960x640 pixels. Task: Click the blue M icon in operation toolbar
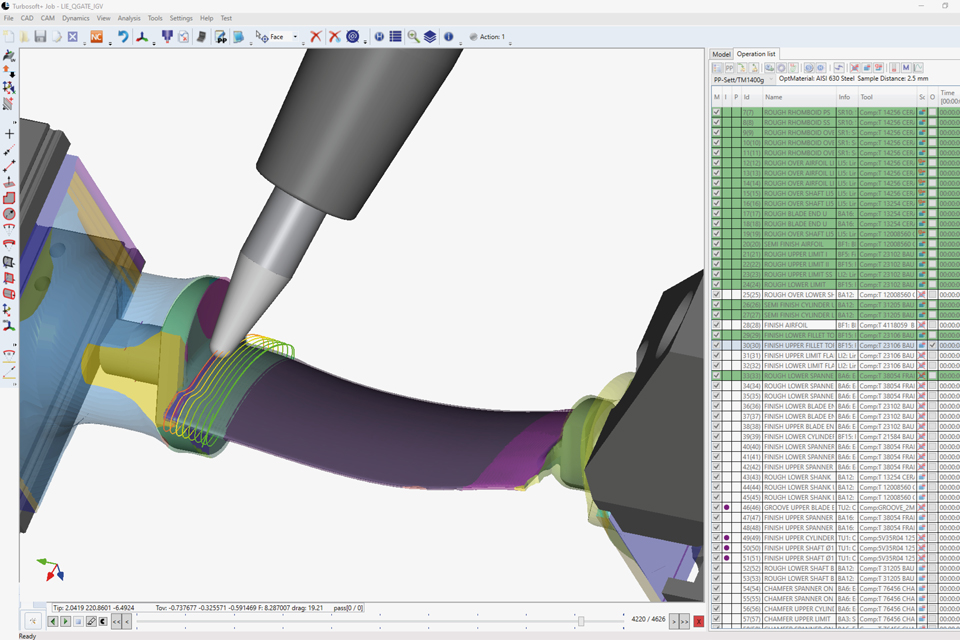pyautogui.click(x=906, y=68)
